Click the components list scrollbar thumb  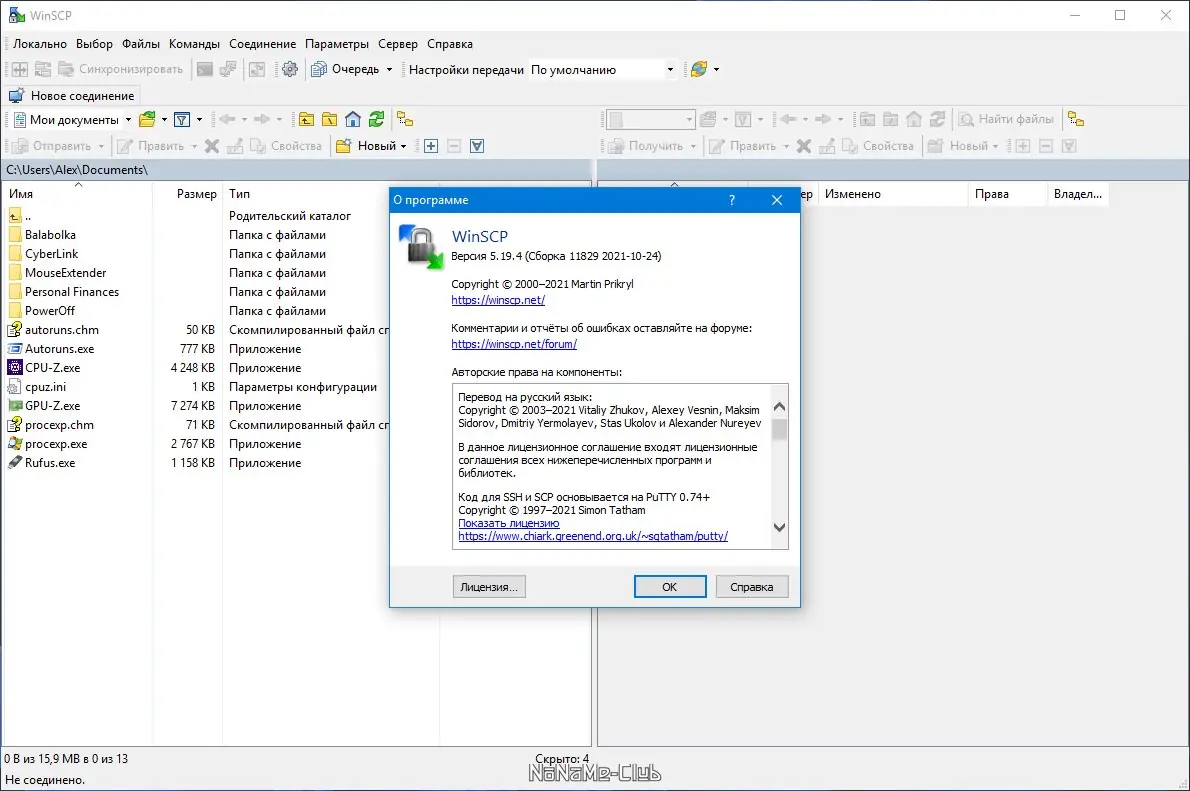779,429
